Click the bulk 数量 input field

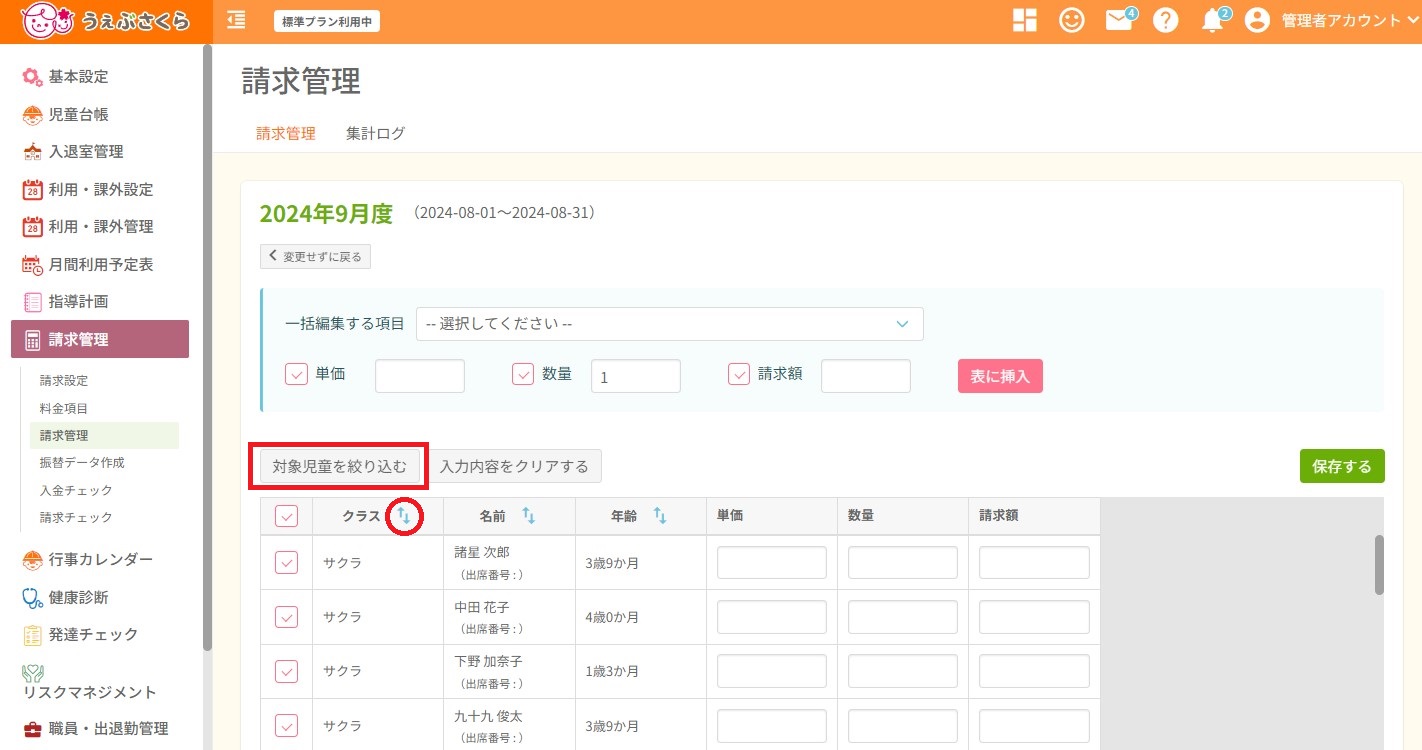636,376
